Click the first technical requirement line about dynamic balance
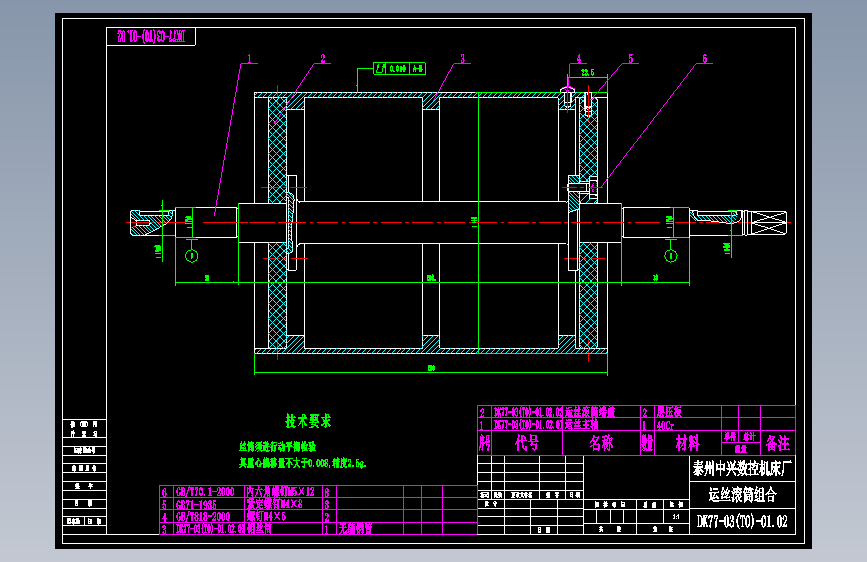This screenshot has height=562, width=867. [x=278, y=446]
